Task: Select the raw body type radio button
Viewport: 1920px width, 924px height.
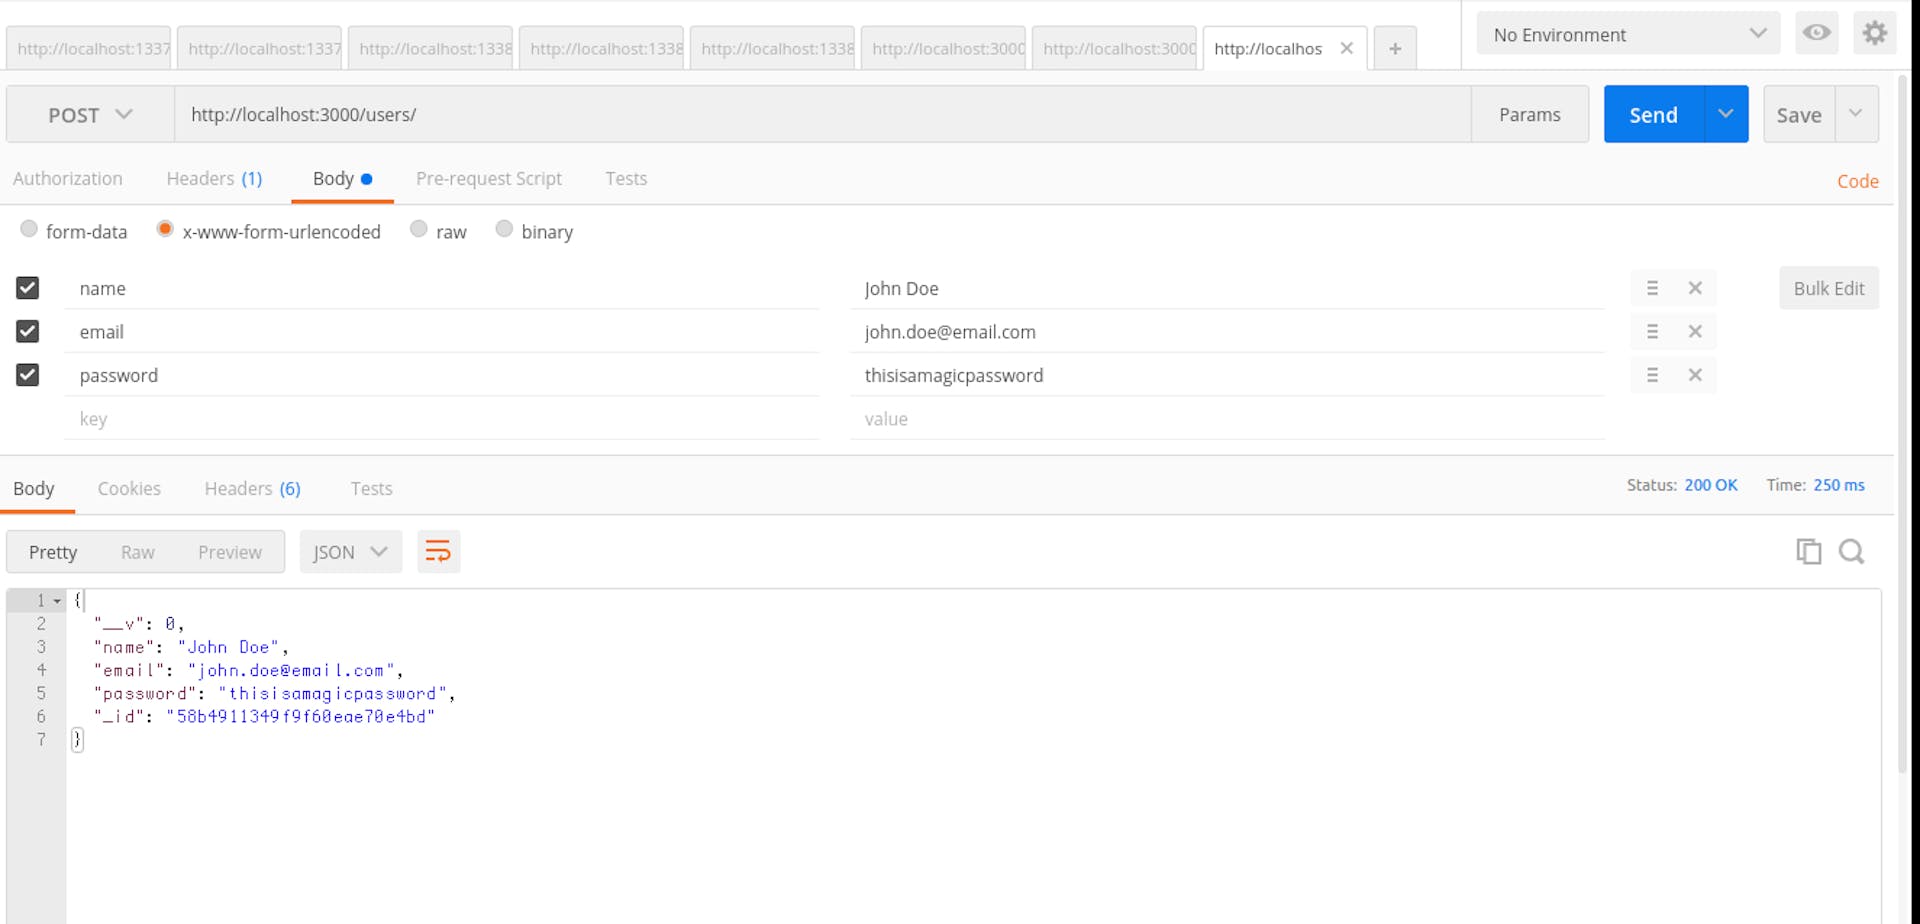Action: coord(418,229)
